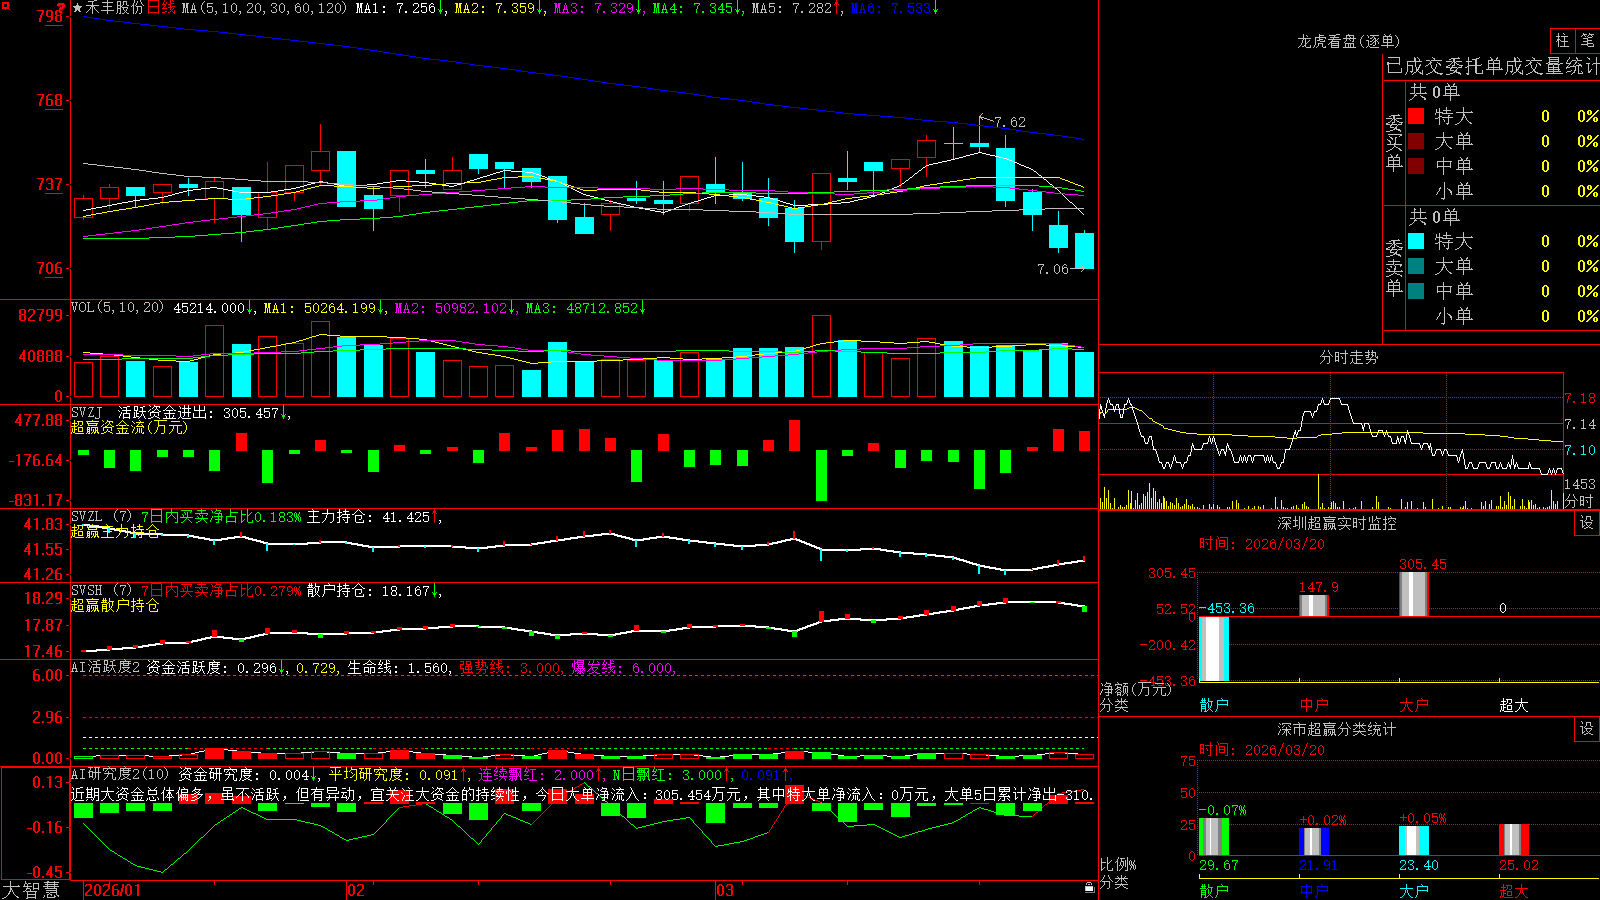Click the 龙虎看盘(逐单) panel title
This screenshot has width=1600, height=900.
click(1348, 41)
